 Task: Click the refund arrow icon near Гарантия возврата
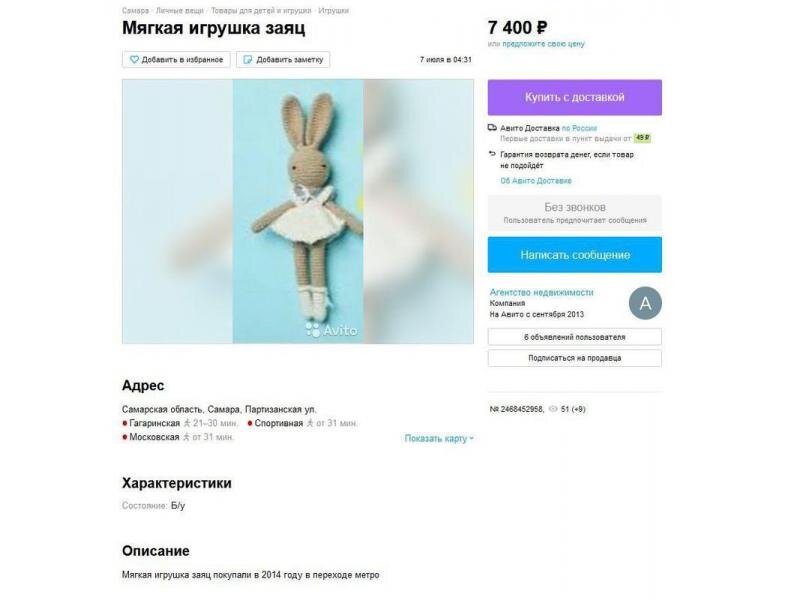tap(492, 154)
